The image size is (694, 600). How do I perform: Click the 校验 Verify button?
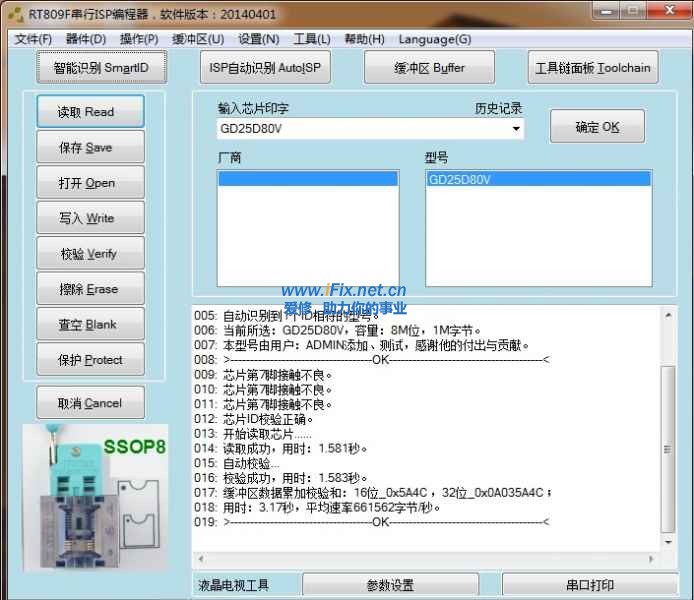coord(90,253)
